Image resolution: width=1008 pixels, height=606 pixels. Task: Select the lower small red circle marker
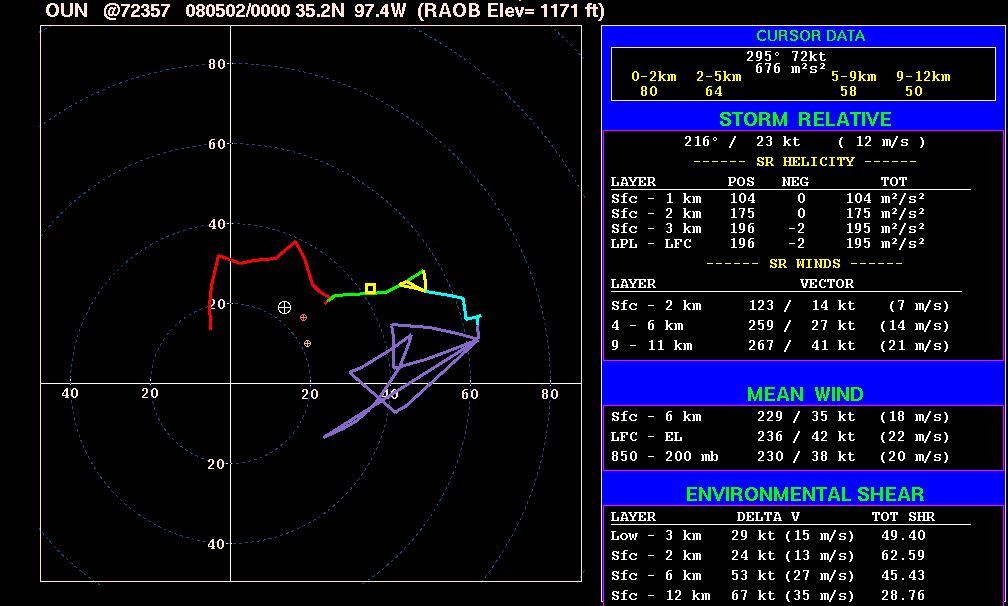tap(307, 343)
